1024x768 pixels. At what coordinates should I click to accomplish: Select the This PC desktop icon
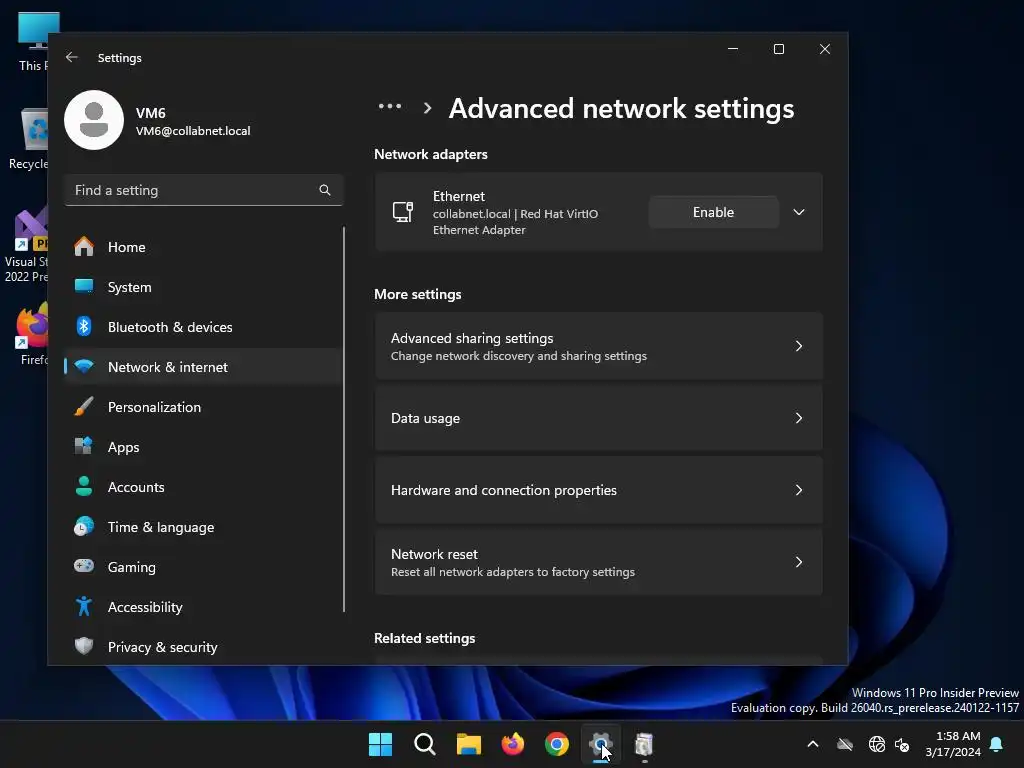pyautogui.click(x=33, y=42)
